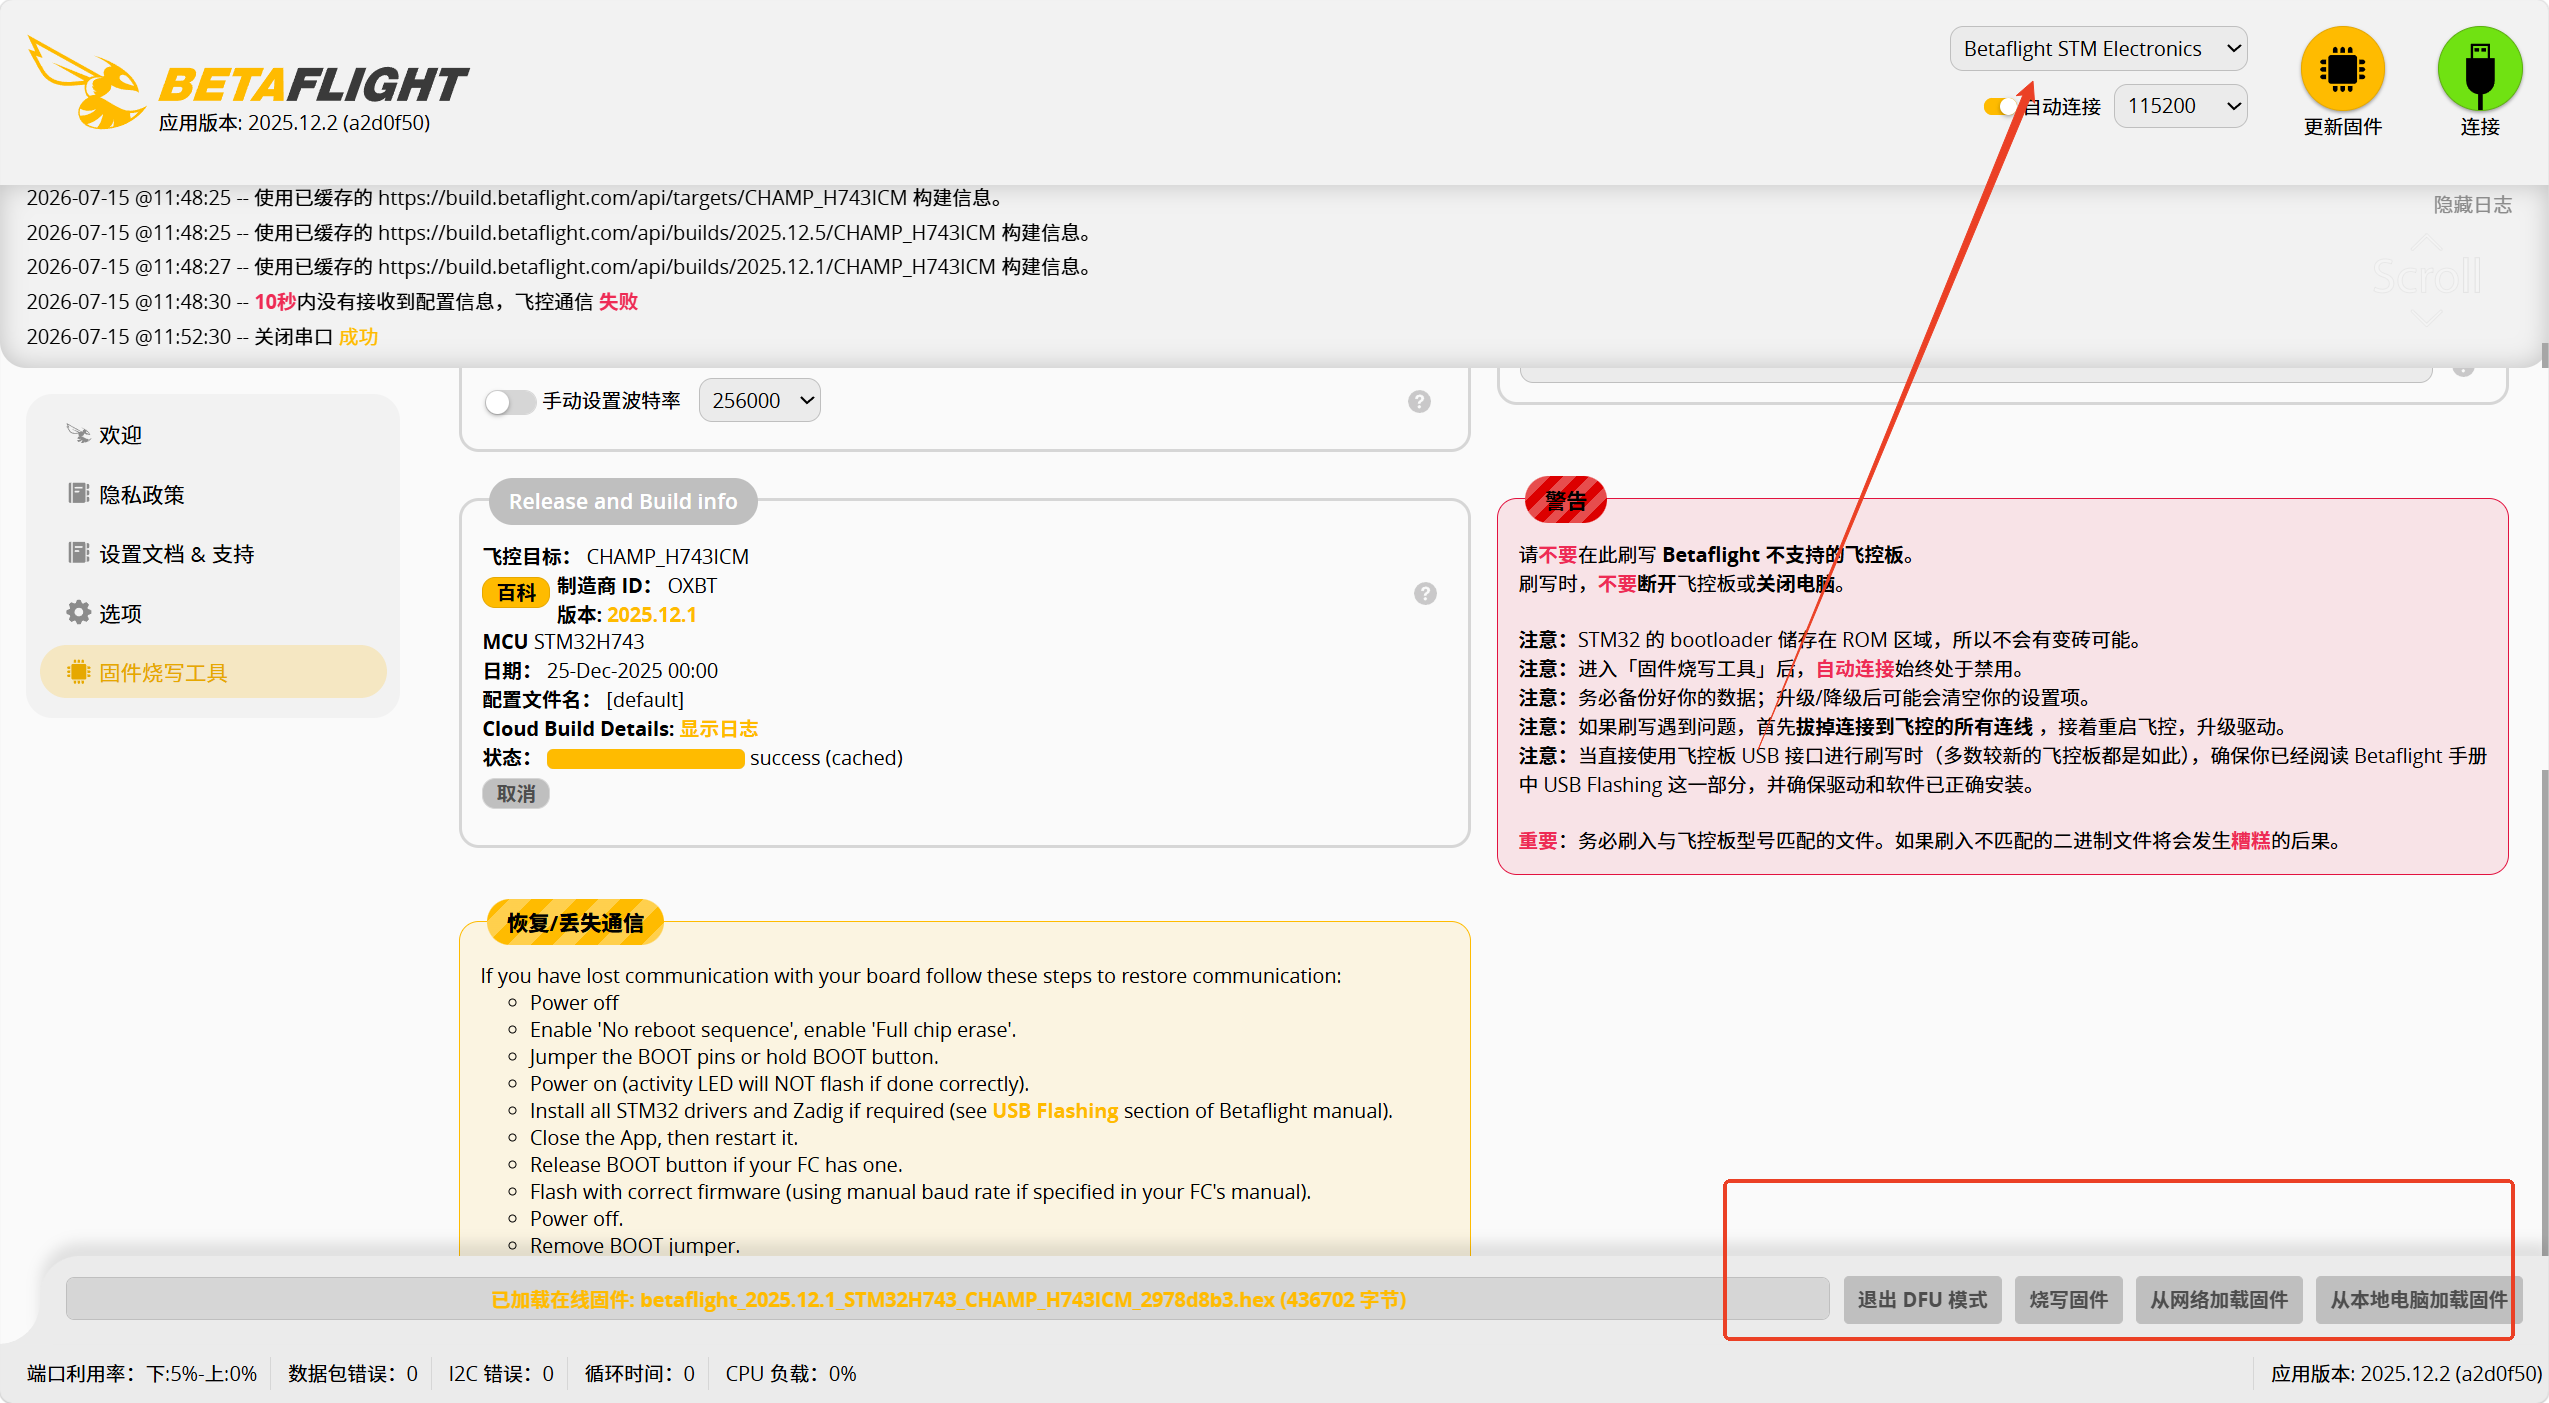The width and height of the screenshot is (2549, 1403).
Task: Click the green 连接 USB icon
Action: click(x=2480, y=68)
